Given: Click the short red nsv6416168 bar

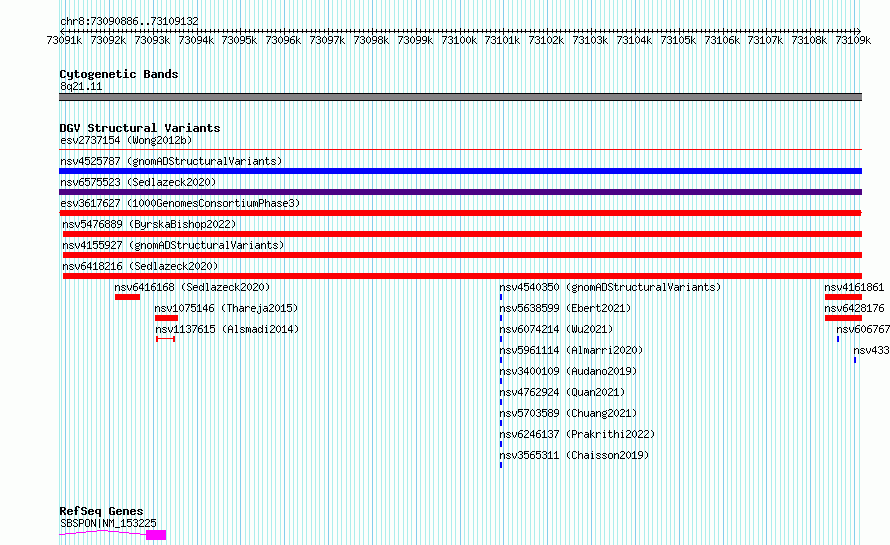Looking at the screenshot, I should coord(127,297).
